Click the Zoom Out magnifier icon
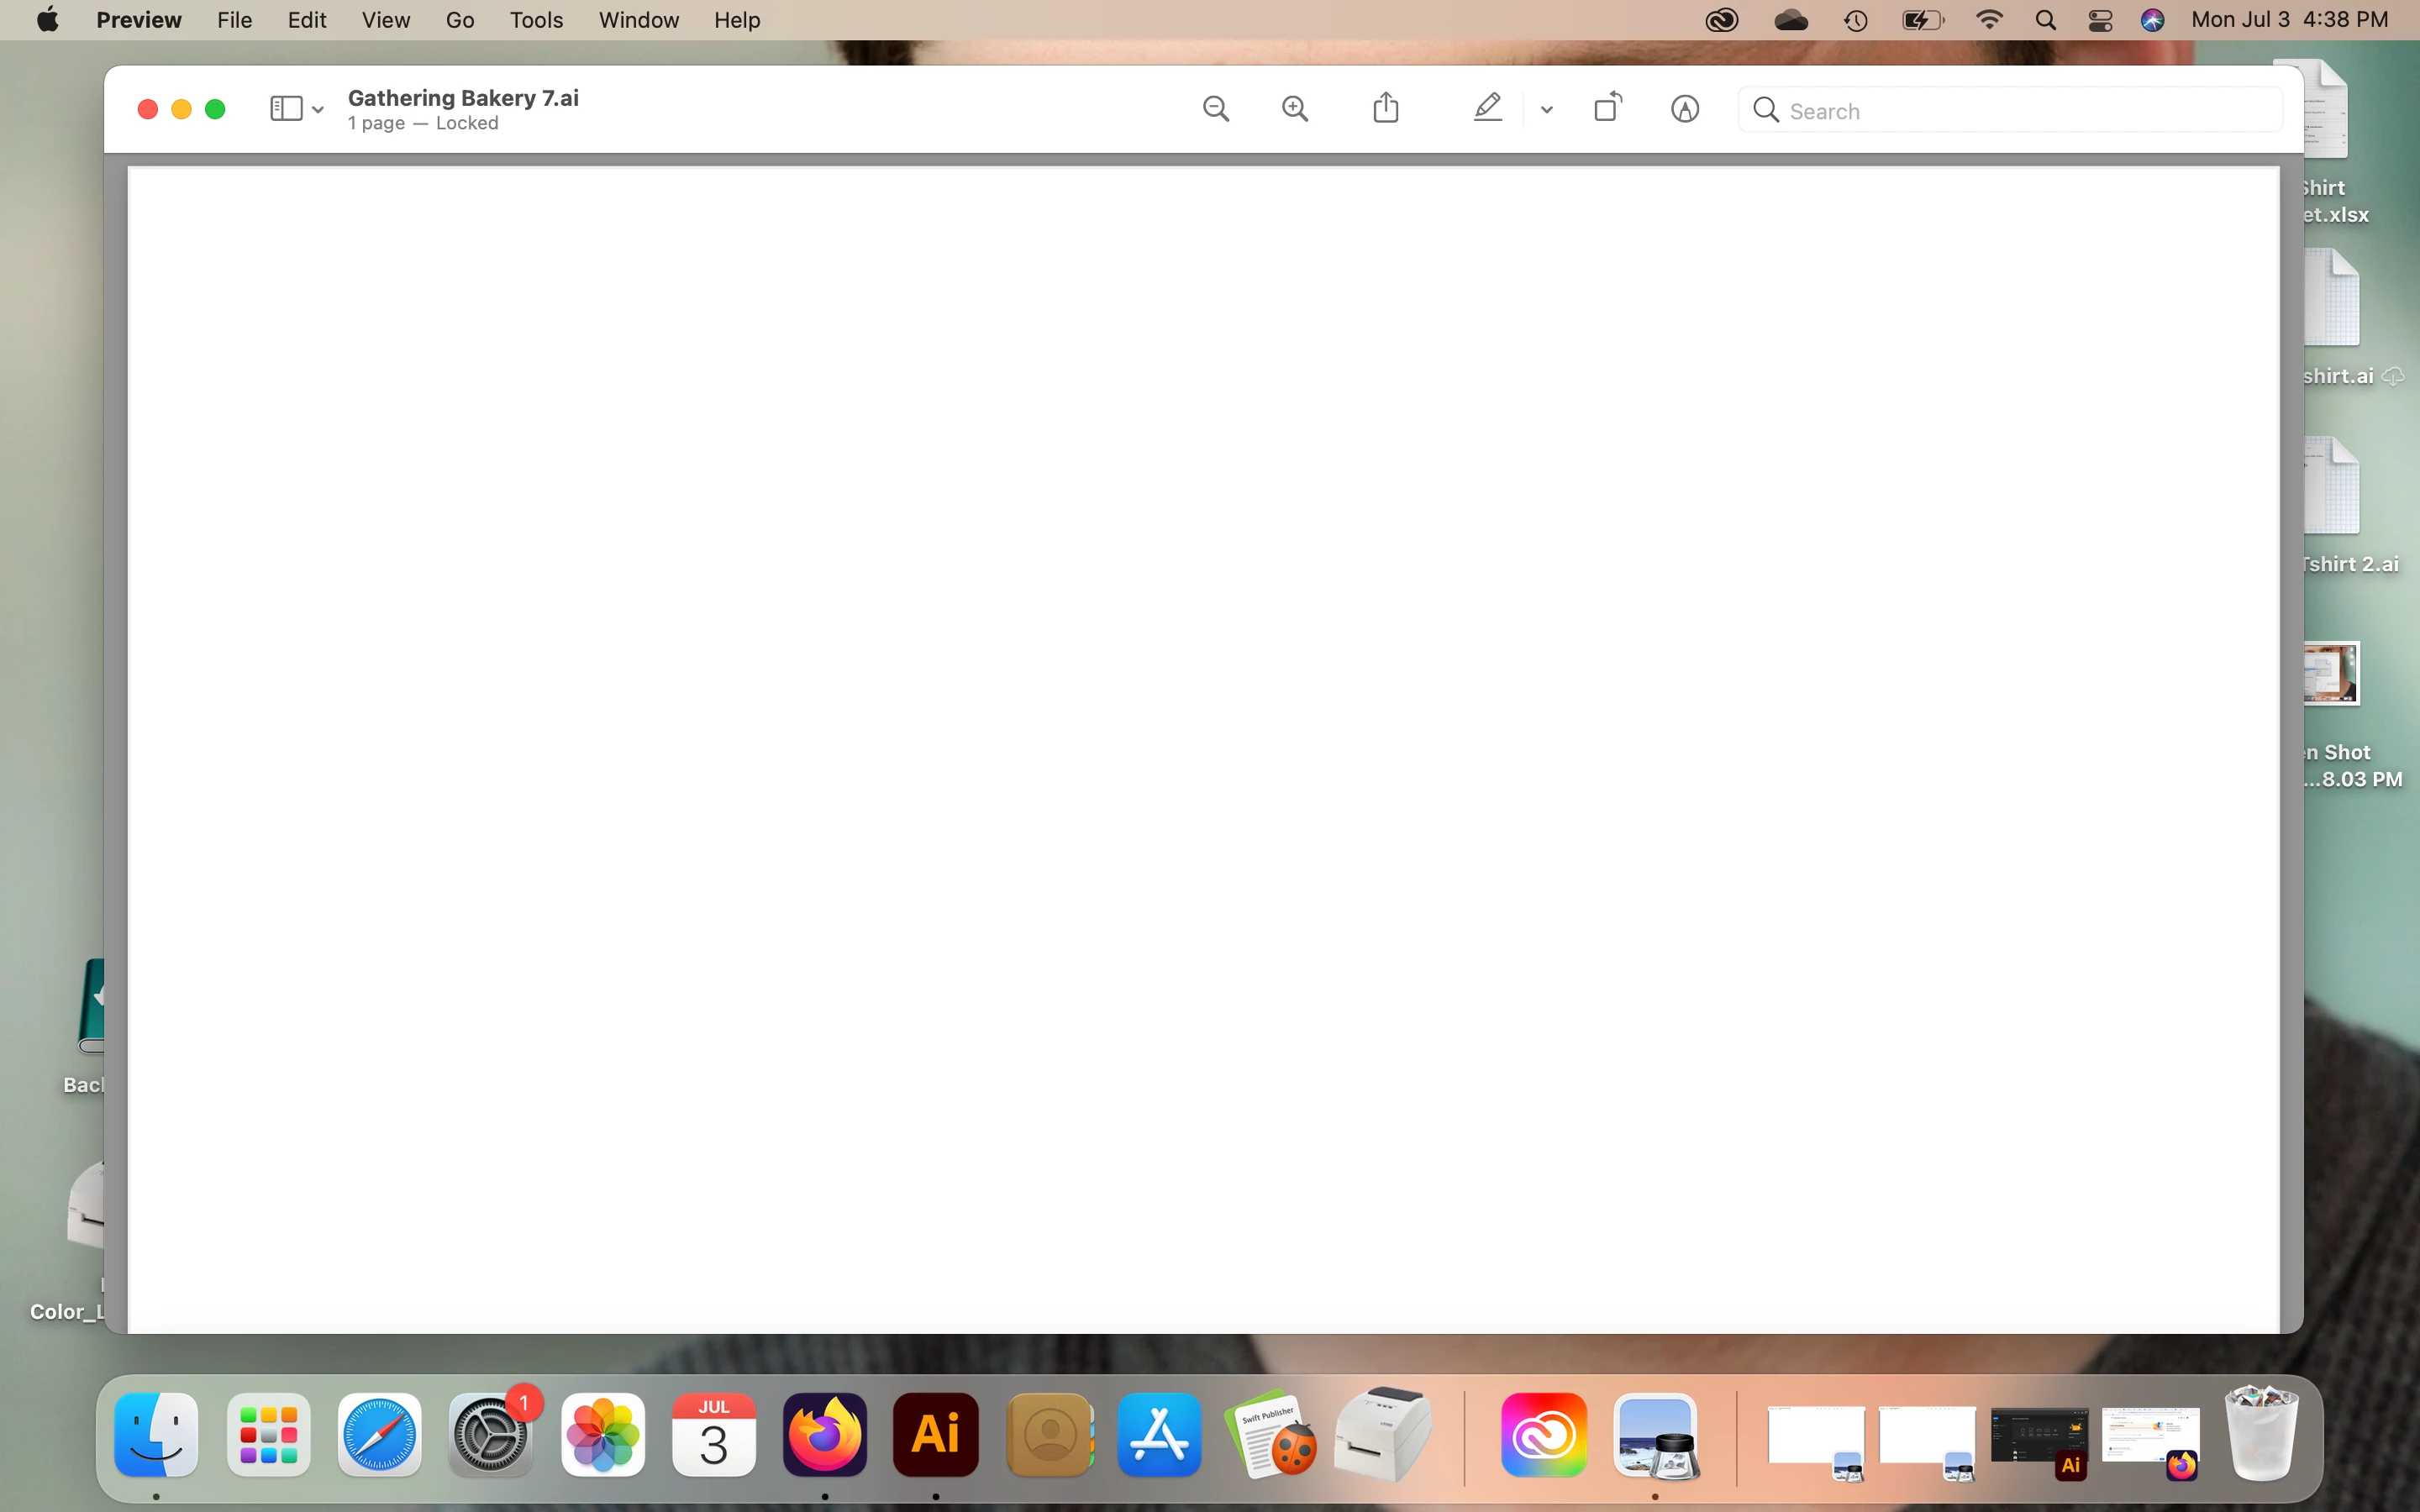 click(1216, 109)
